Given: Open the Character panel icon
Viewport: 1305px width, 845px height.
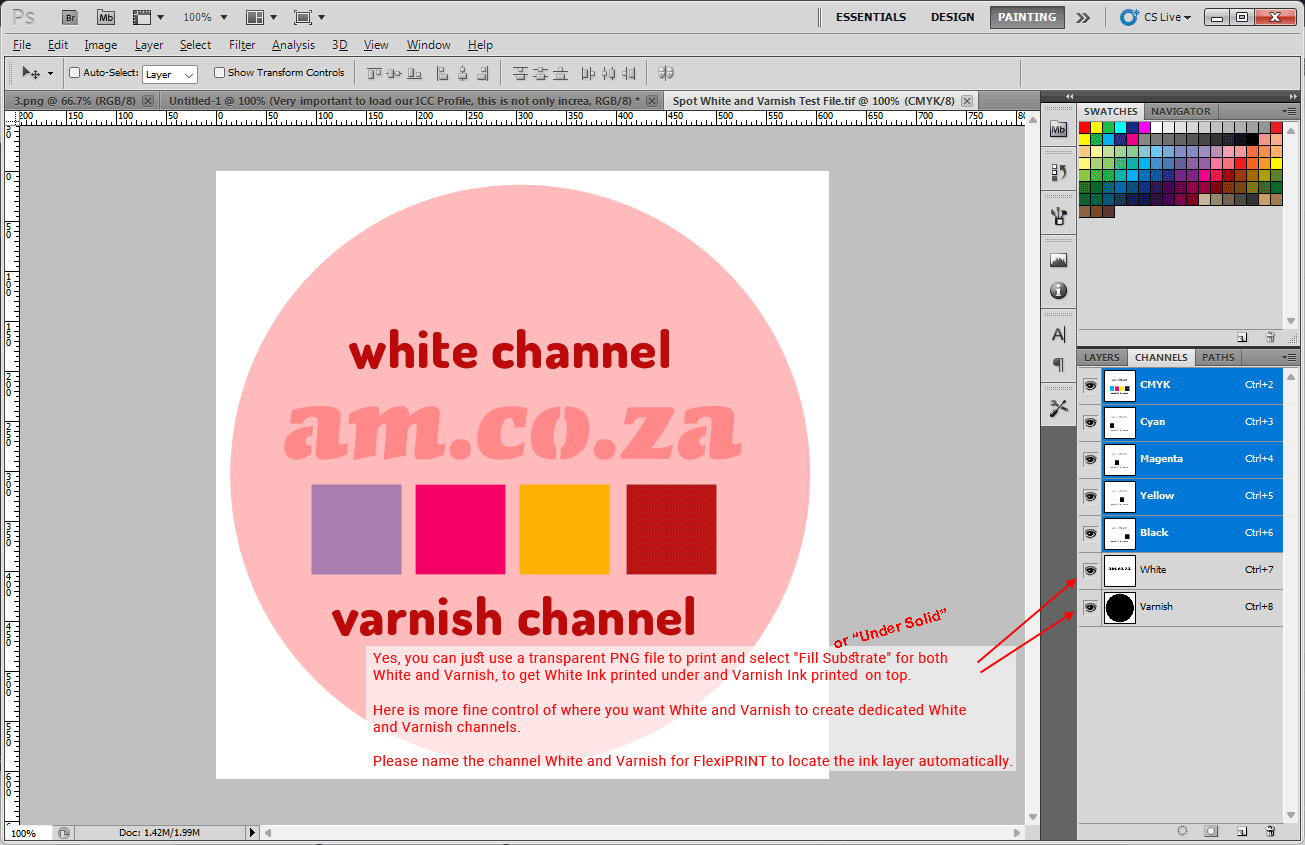Looking at the screenshot, I should click(x=1058, y=333).
